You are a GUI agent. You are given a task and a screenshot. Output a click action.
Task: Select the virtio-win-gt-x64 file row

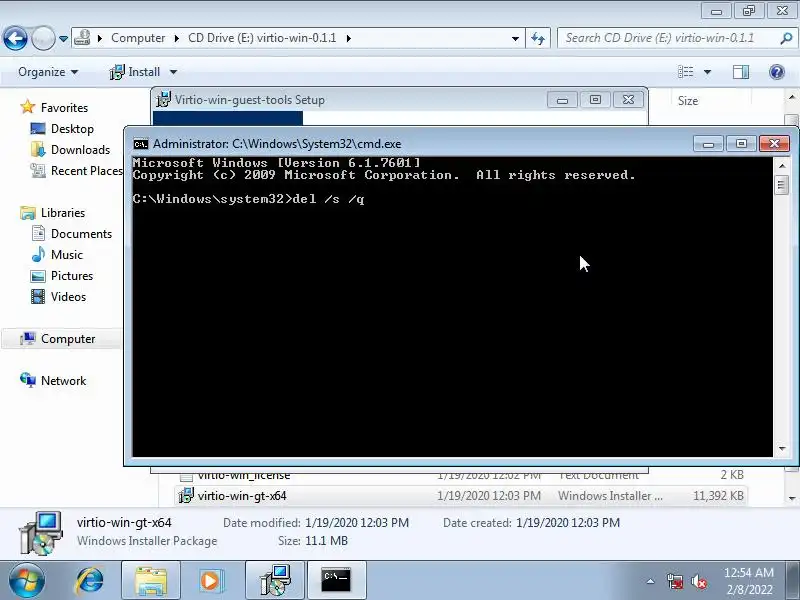[x=461, y=495]
